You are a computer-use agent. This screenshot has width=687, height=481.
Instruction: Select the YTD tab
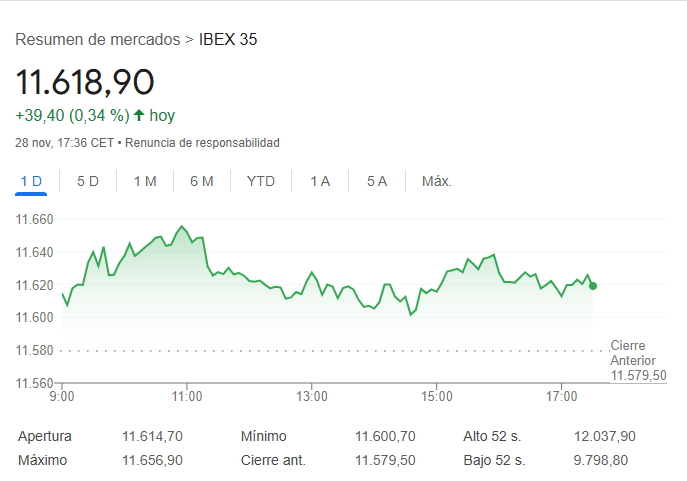click(261, 181)
